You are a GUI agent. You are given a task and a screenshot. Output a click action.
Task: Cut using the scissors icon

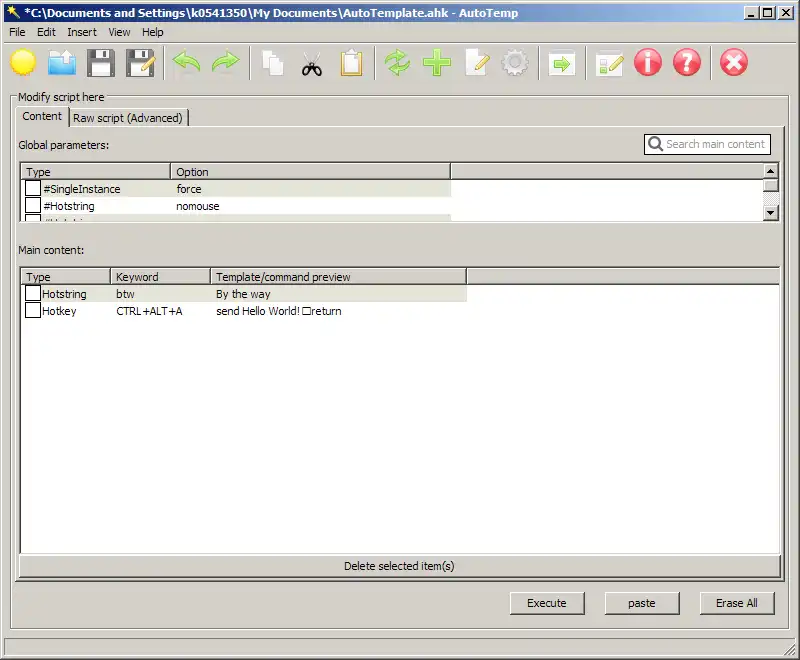tap(312, 64)
